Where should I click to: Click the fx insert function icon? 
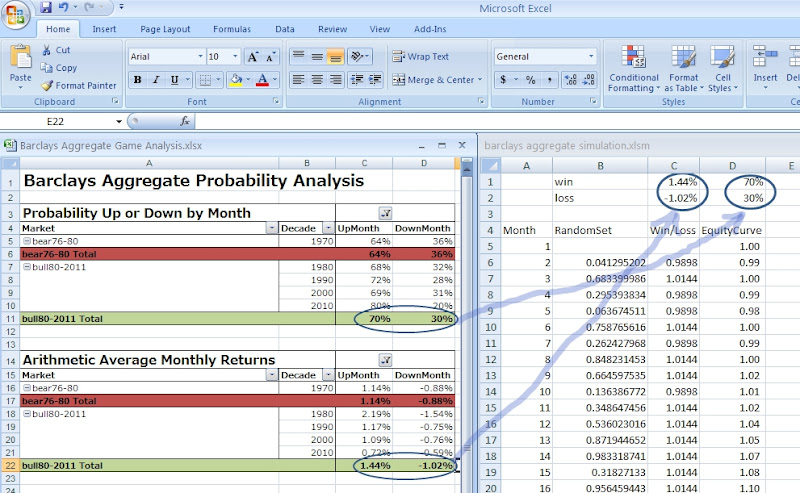tap(185, 121)
